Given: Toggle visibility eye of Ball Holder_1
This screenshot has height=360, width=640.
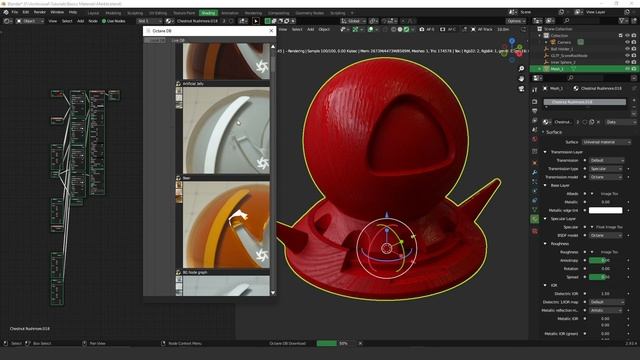Looking at the screenshot, I should pyautogui.click(x=627, y=49).
